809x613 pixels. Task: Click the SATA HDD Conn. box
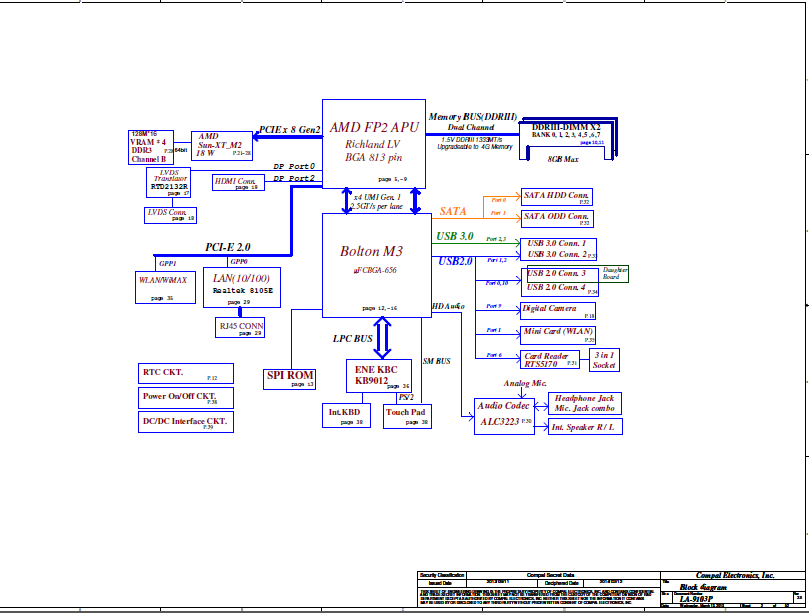tap(557, 197)
